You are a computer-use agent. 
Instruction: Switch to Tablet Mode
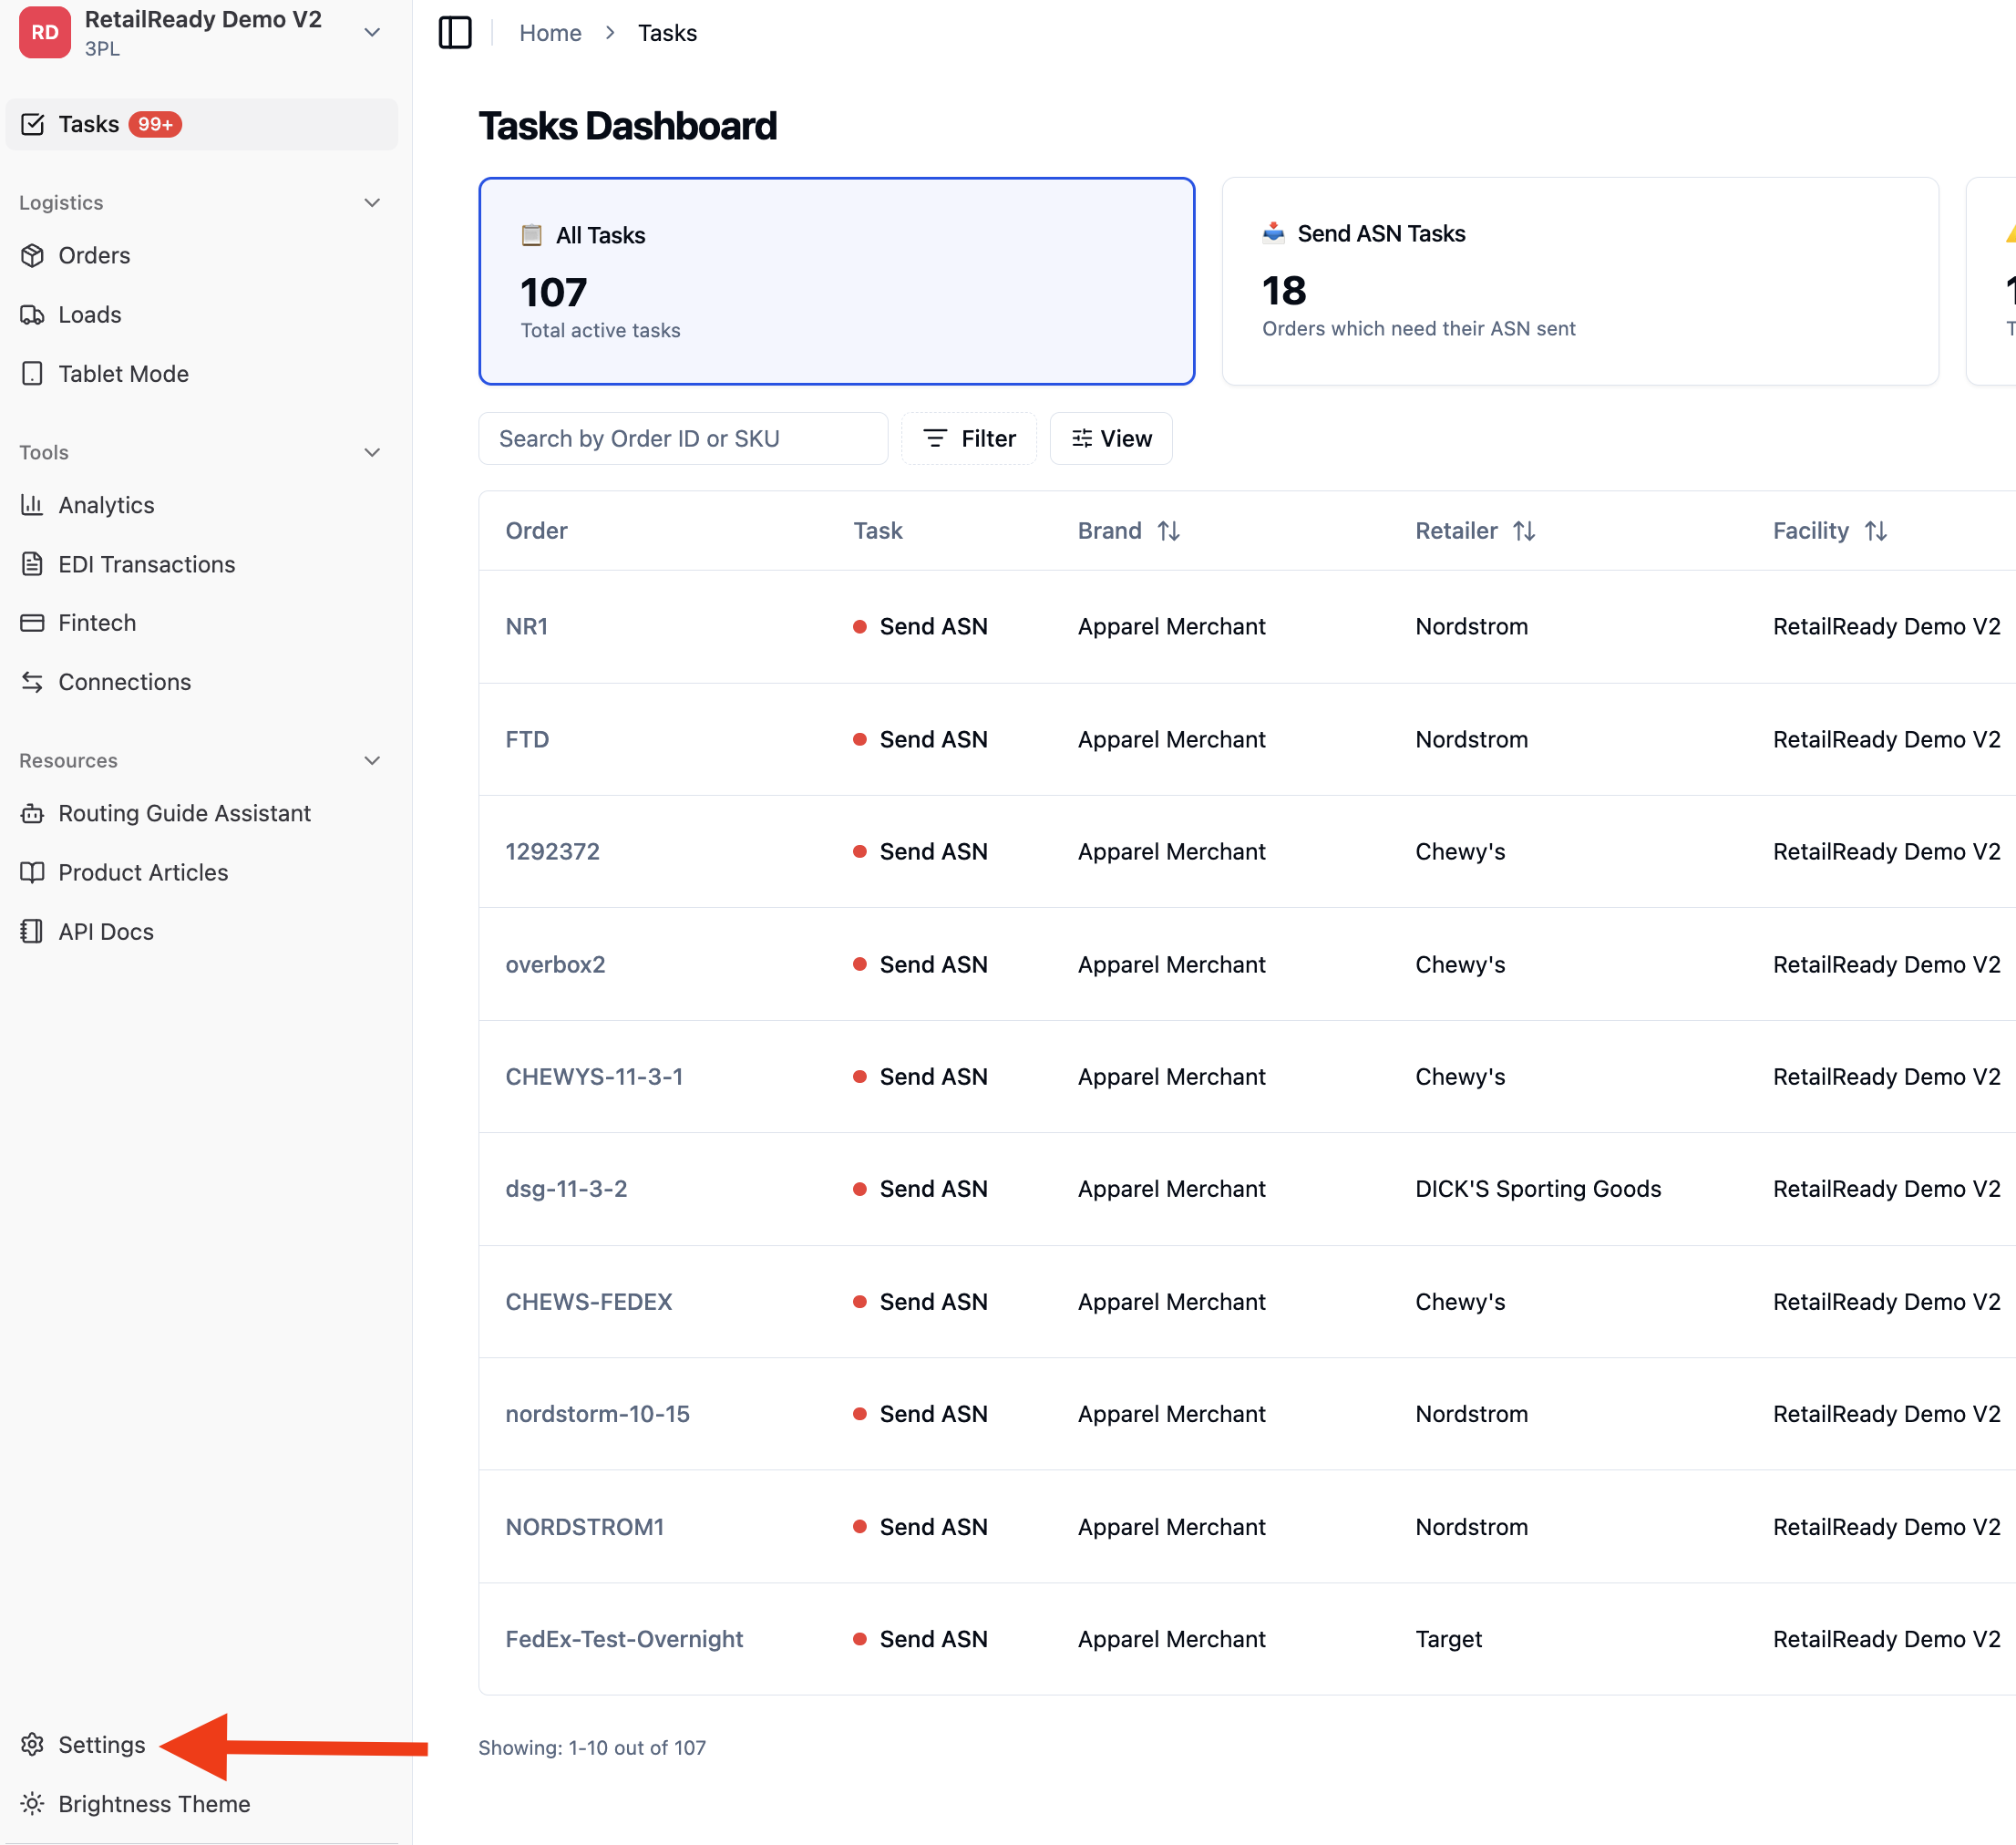pos(123,373)
